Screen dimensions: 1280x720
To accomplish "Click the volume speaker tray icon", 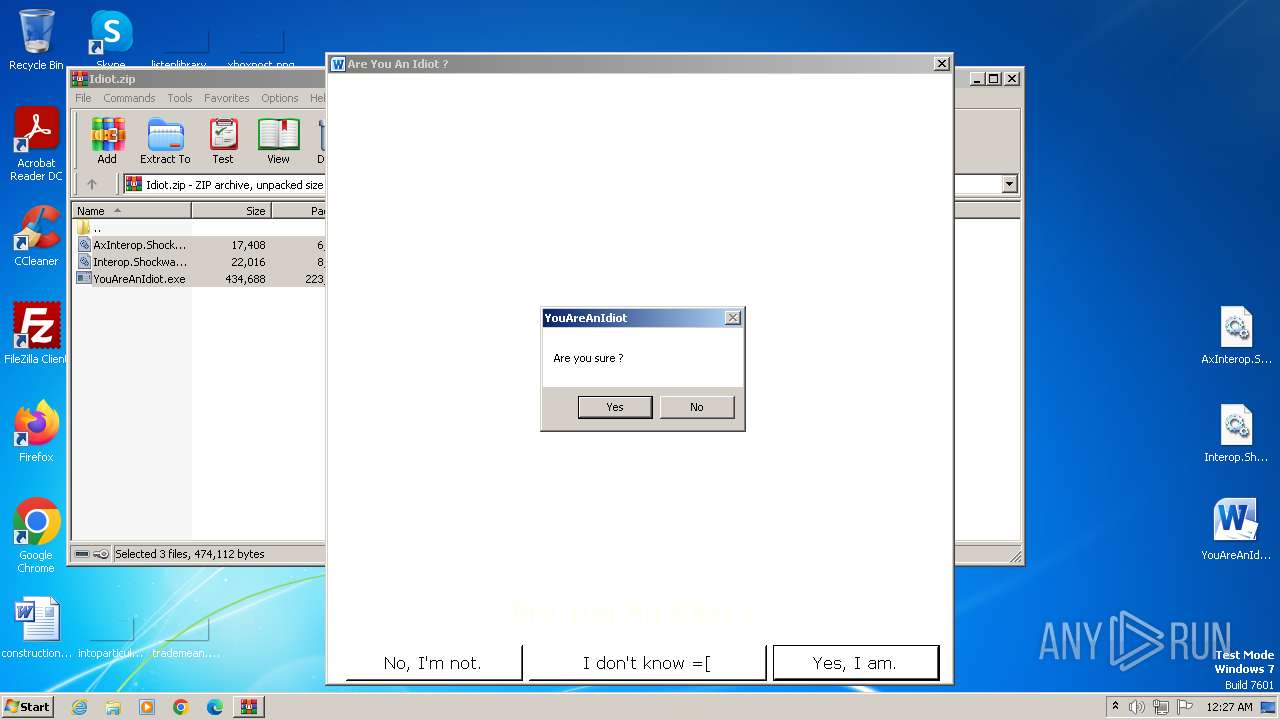I will click(1137, 707).
